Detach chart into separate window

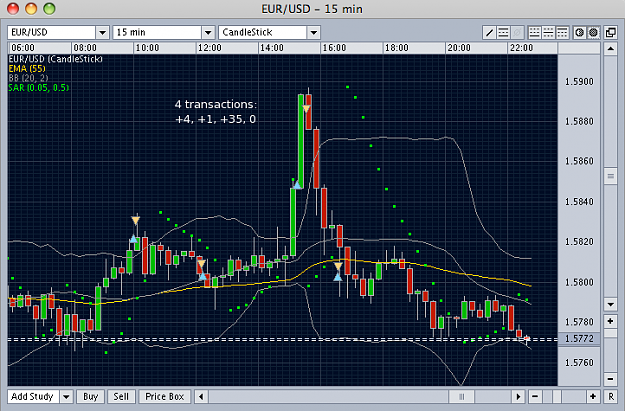point(611,33)
